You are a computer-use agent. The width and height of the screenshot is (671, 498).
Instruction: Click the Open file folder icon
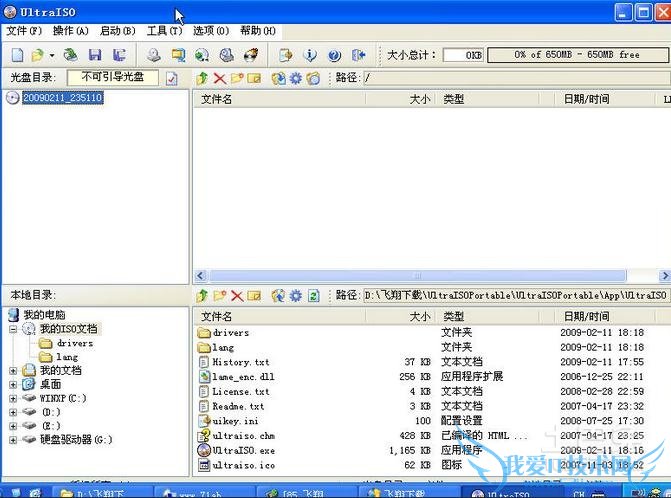[x=38, y=55]
